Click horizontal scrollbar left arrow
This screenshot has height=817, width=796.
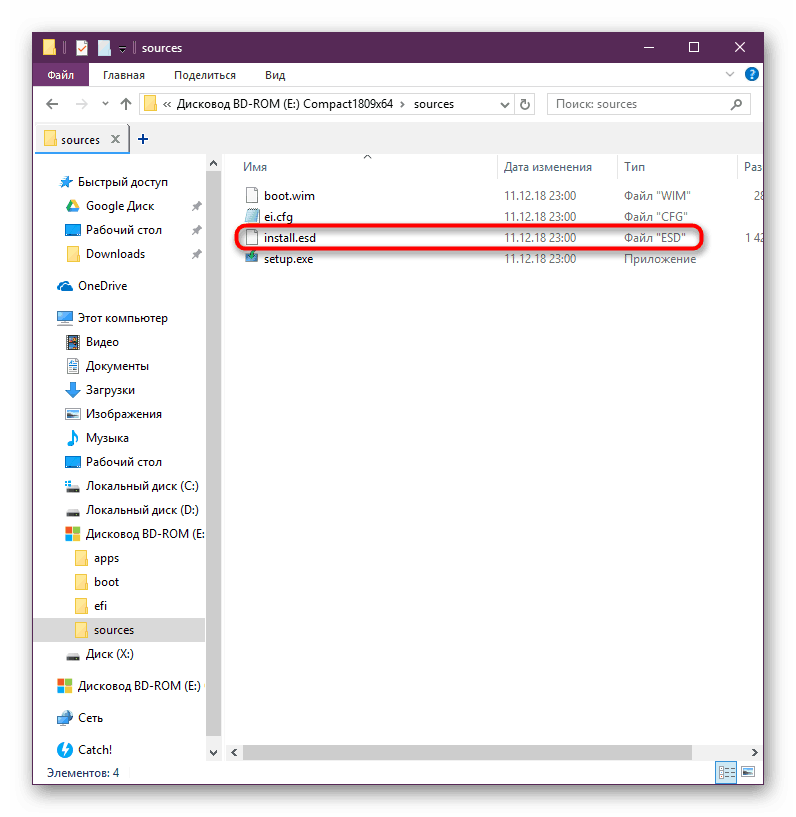[x=234, y=752]
